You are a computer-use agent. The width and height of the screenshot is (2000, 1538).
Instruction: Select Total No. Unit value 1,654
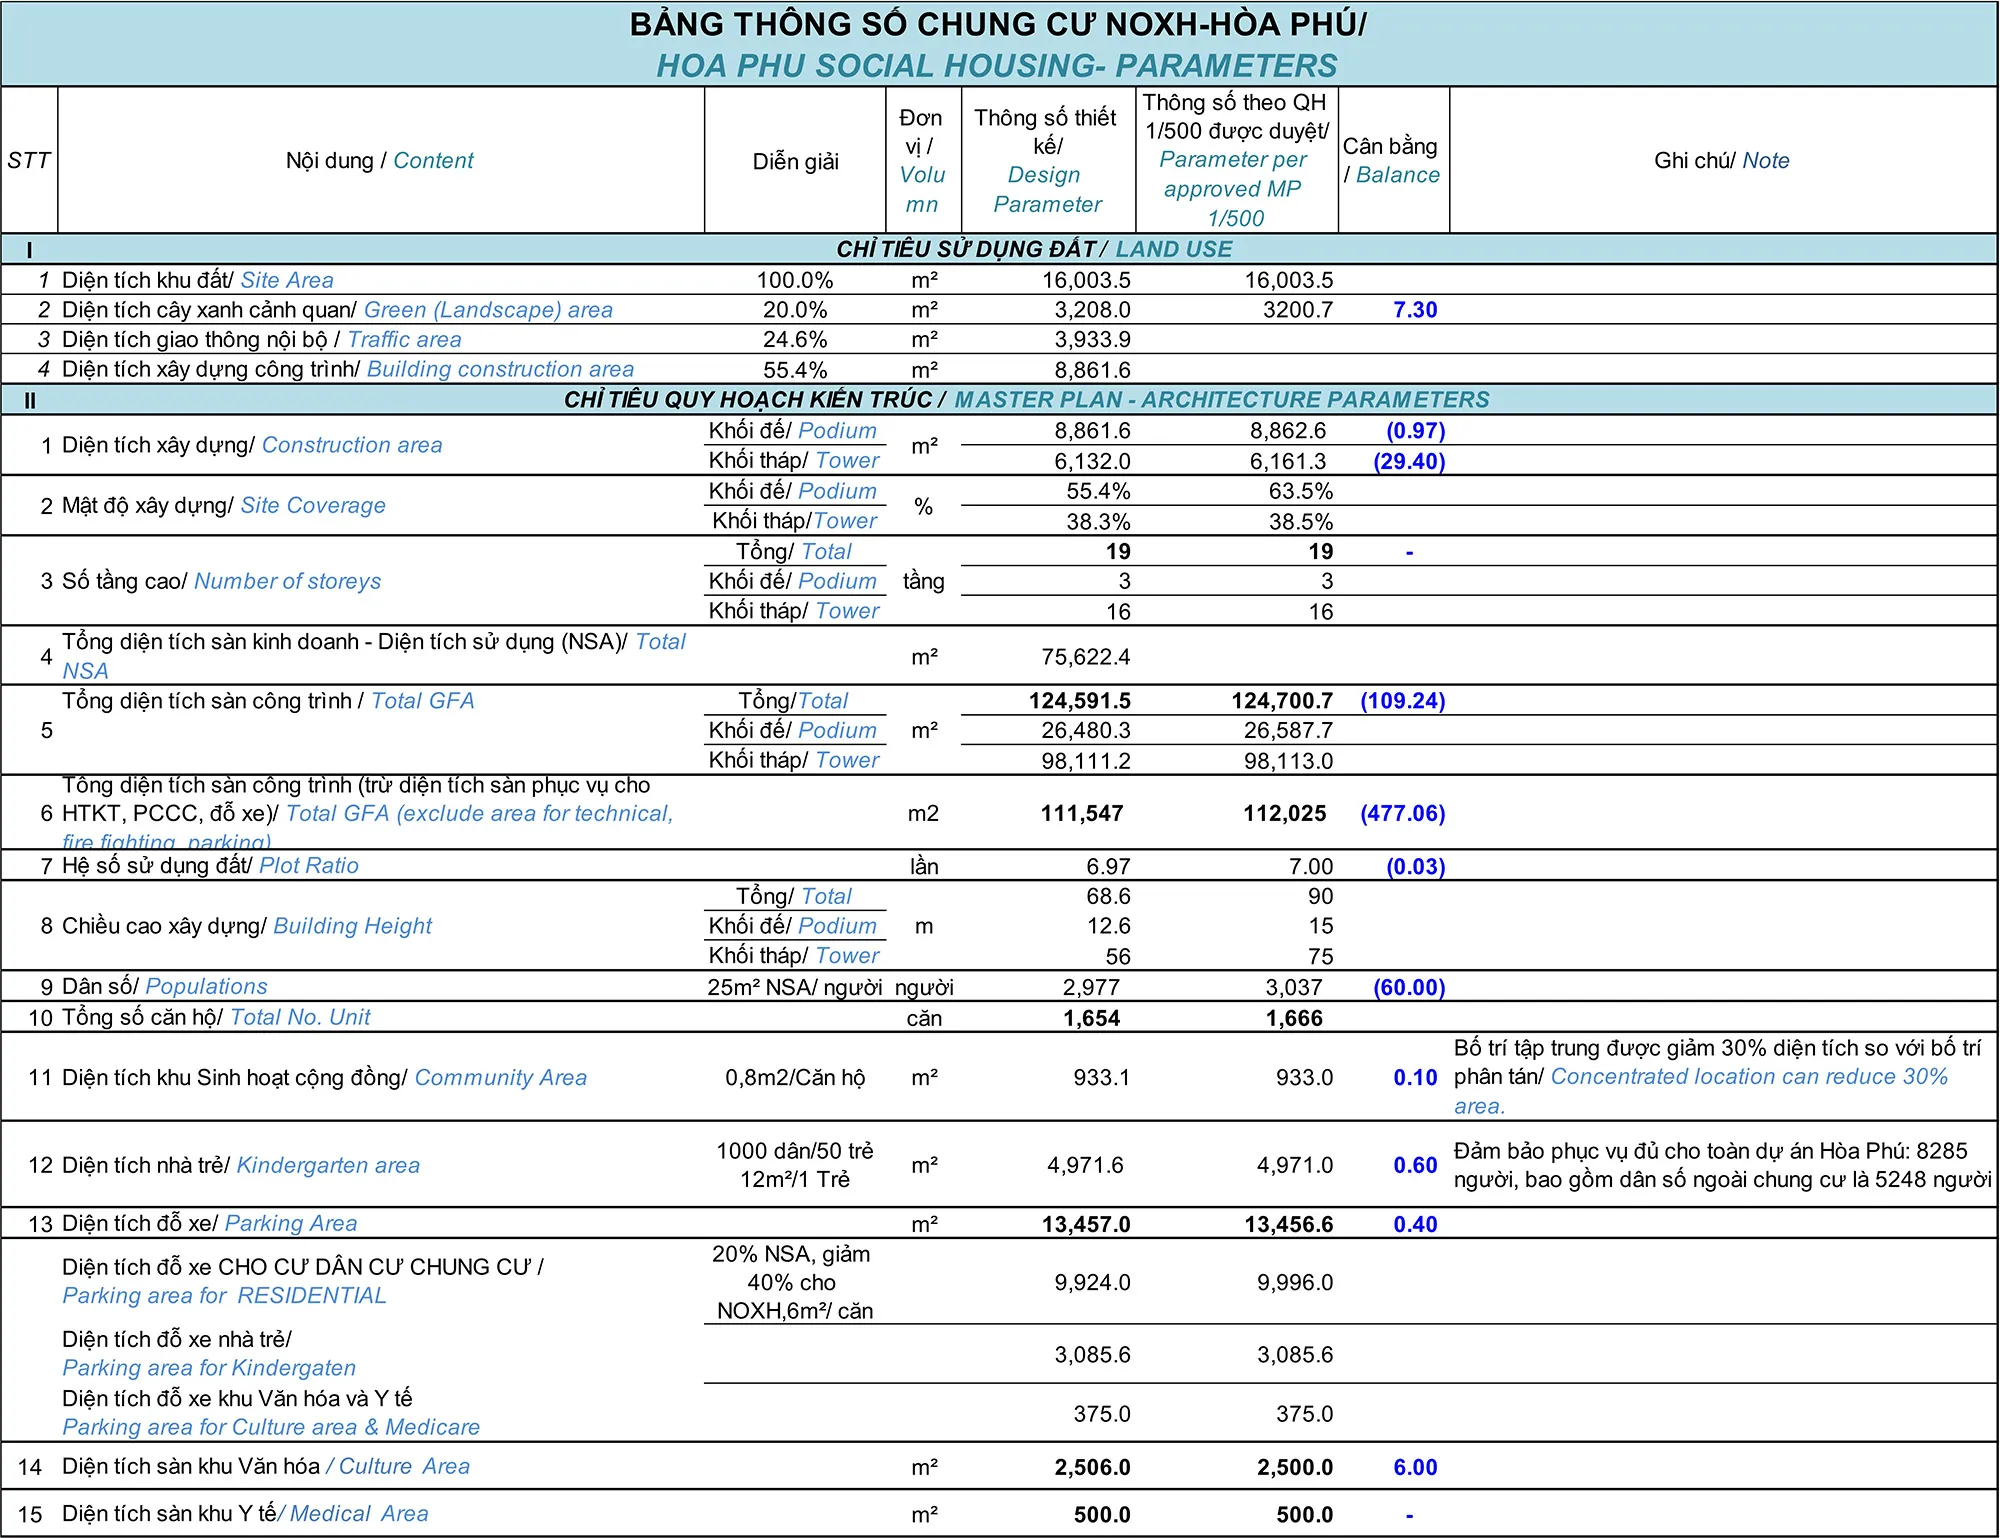tap(1091, 1018)
